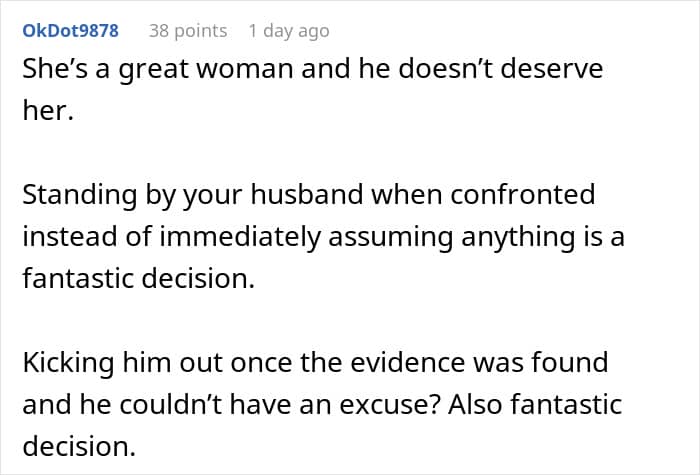Image resolution: width=700 pixels, height=475 pixels.
Task: Click the line beginning instead of immediately assuming
Action: click(323, 237)
